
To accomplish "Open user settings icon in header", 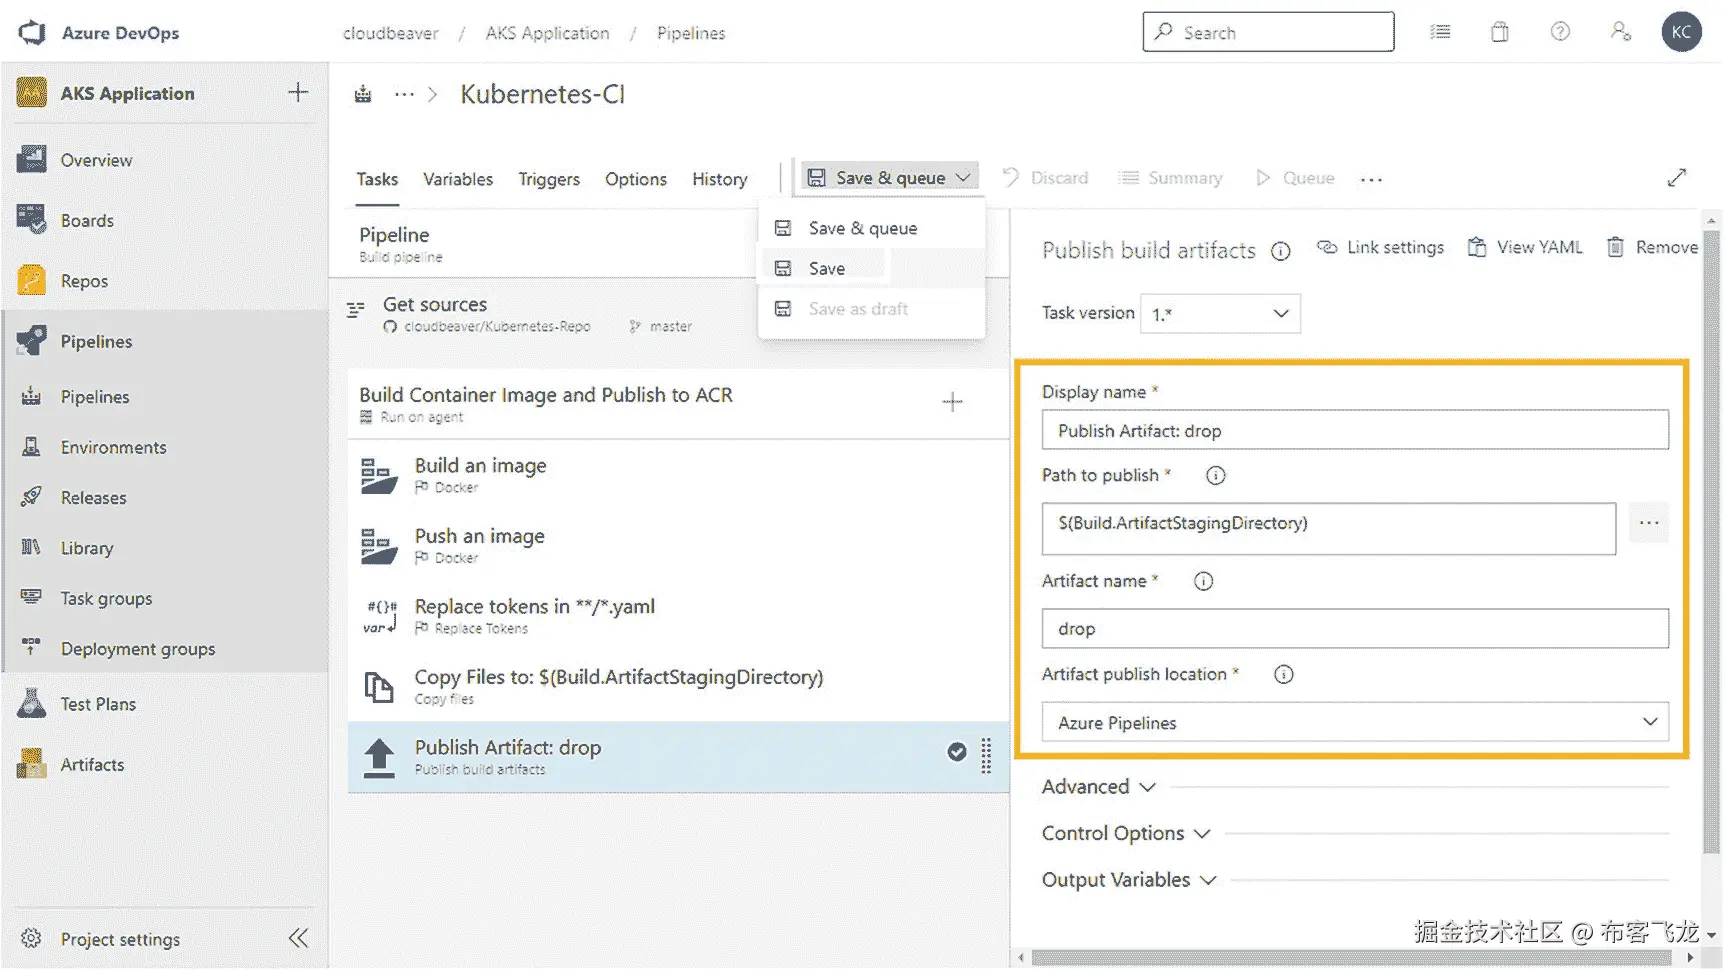I will click(1620, 32).
